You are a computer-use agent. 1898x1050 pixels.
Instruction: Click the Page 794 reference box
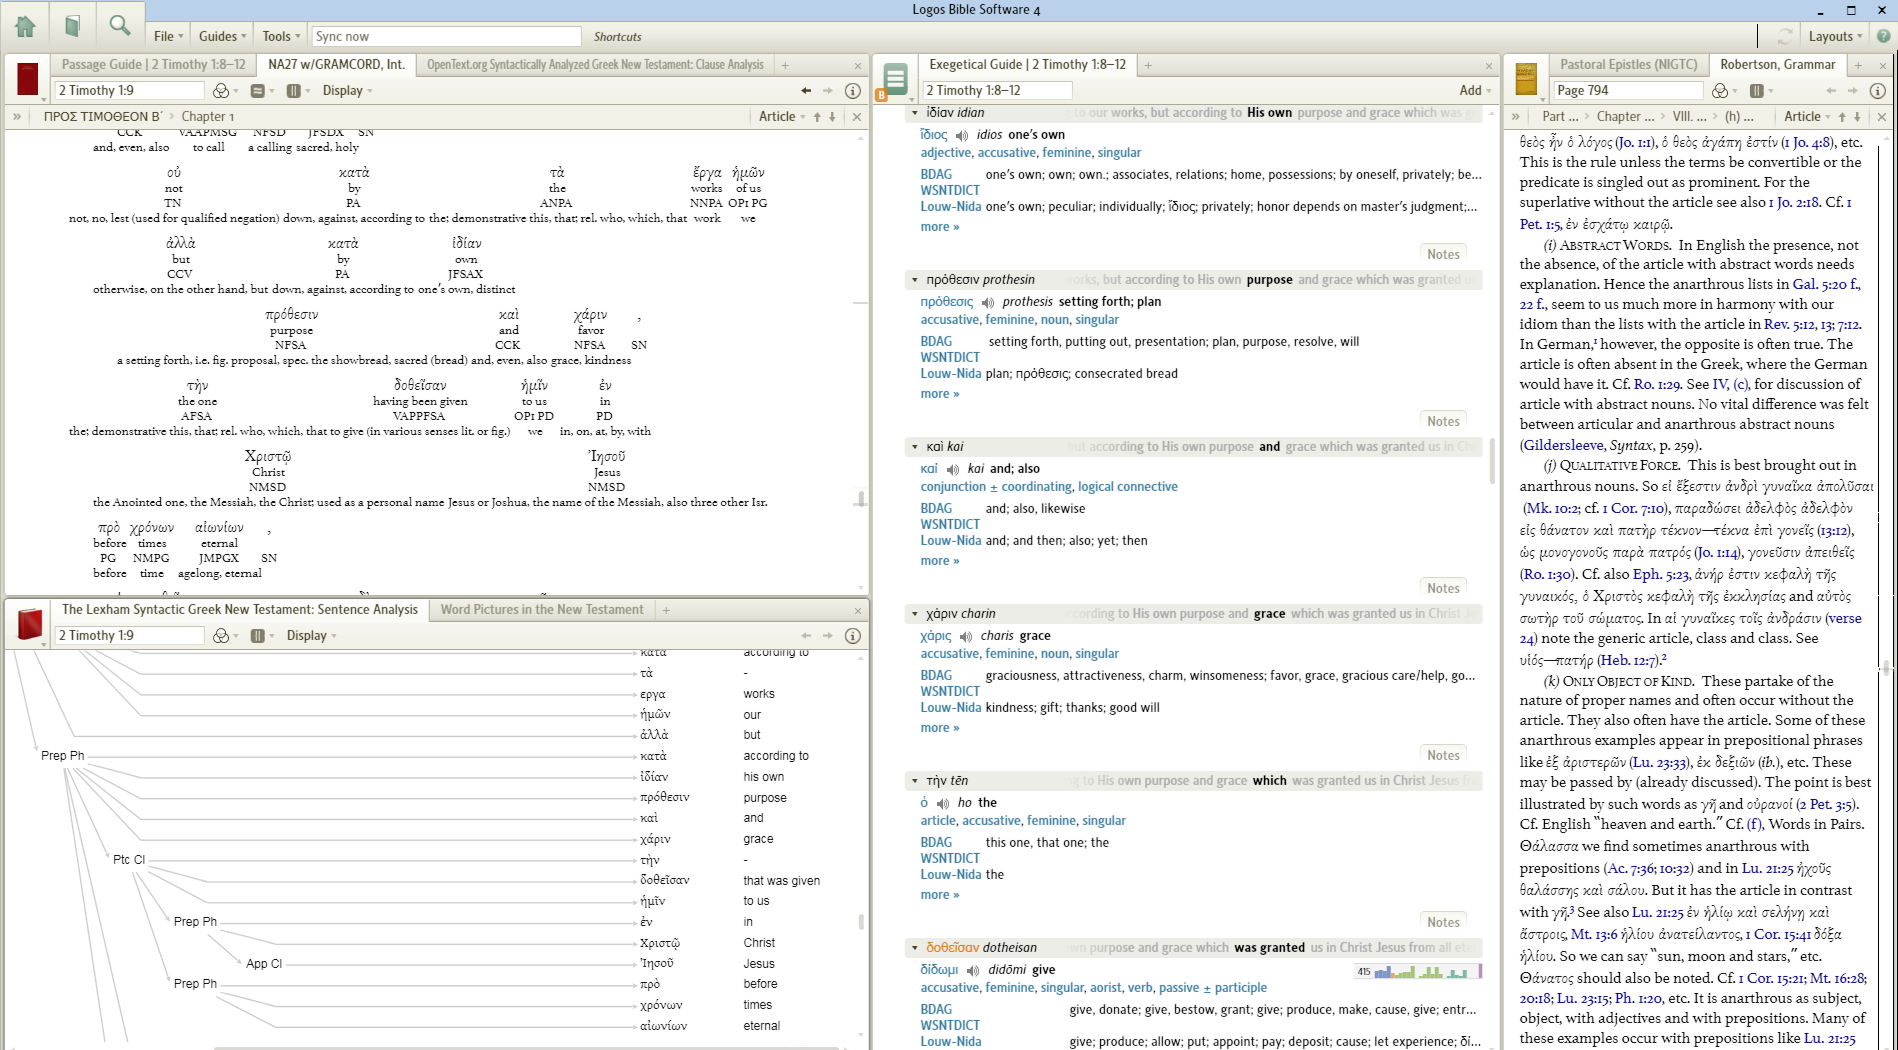point(1627,90)
